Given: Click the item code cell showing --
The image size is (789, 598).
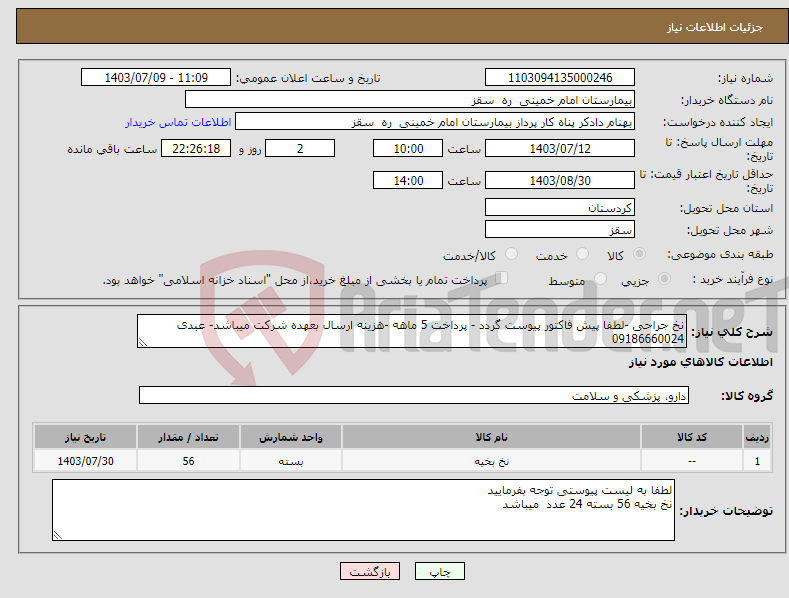Looking at the screenshot, I should point(692,461).
